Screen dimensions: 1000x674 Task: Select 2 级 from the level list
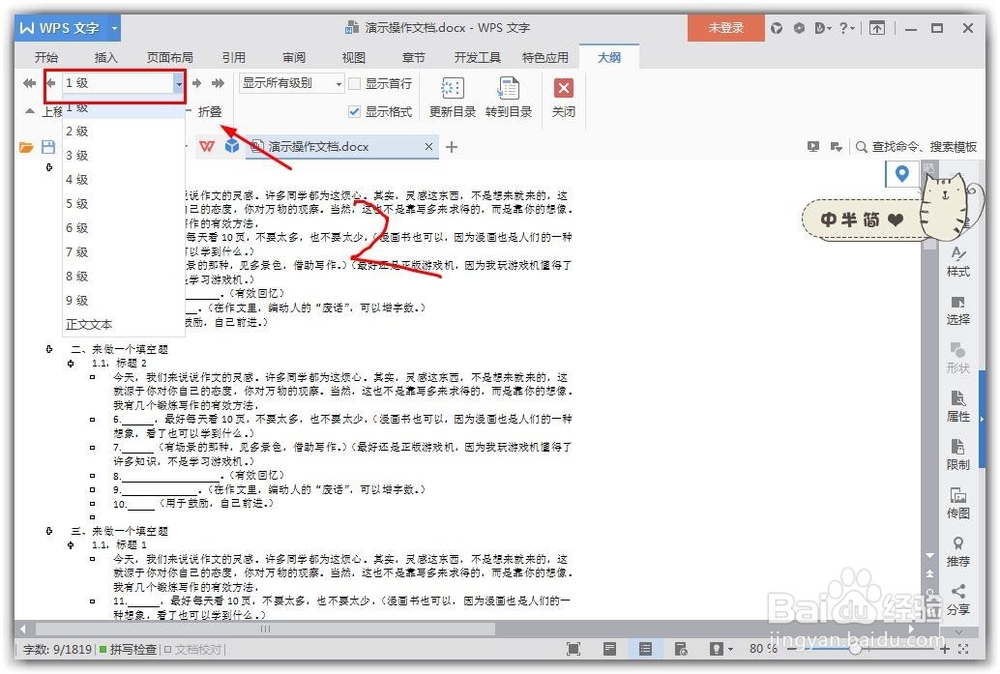(x=124, y=131)
